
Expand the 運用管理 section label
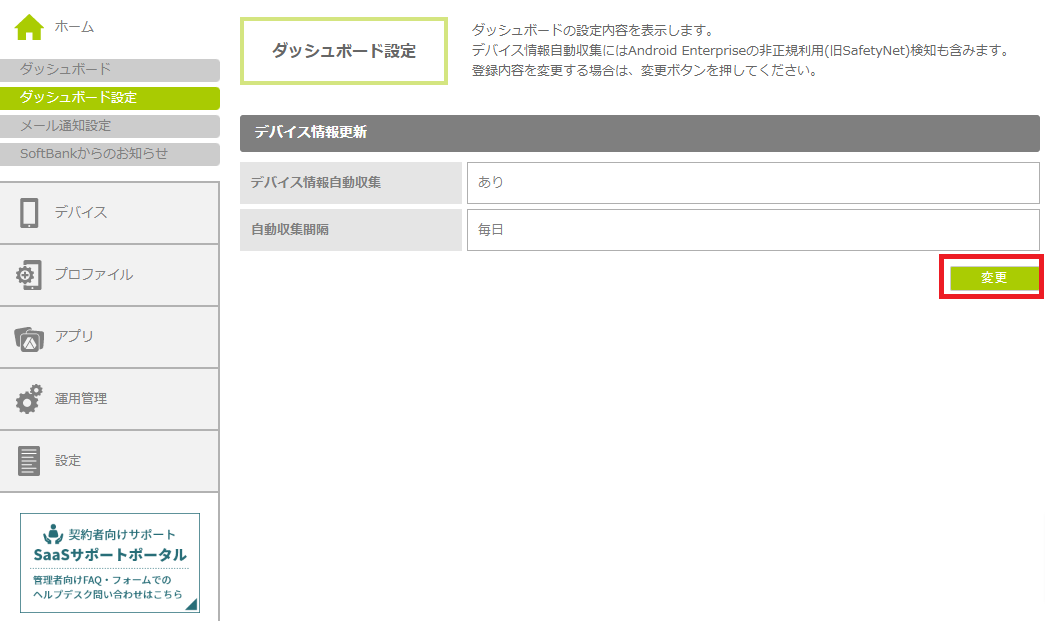[81, 399]
